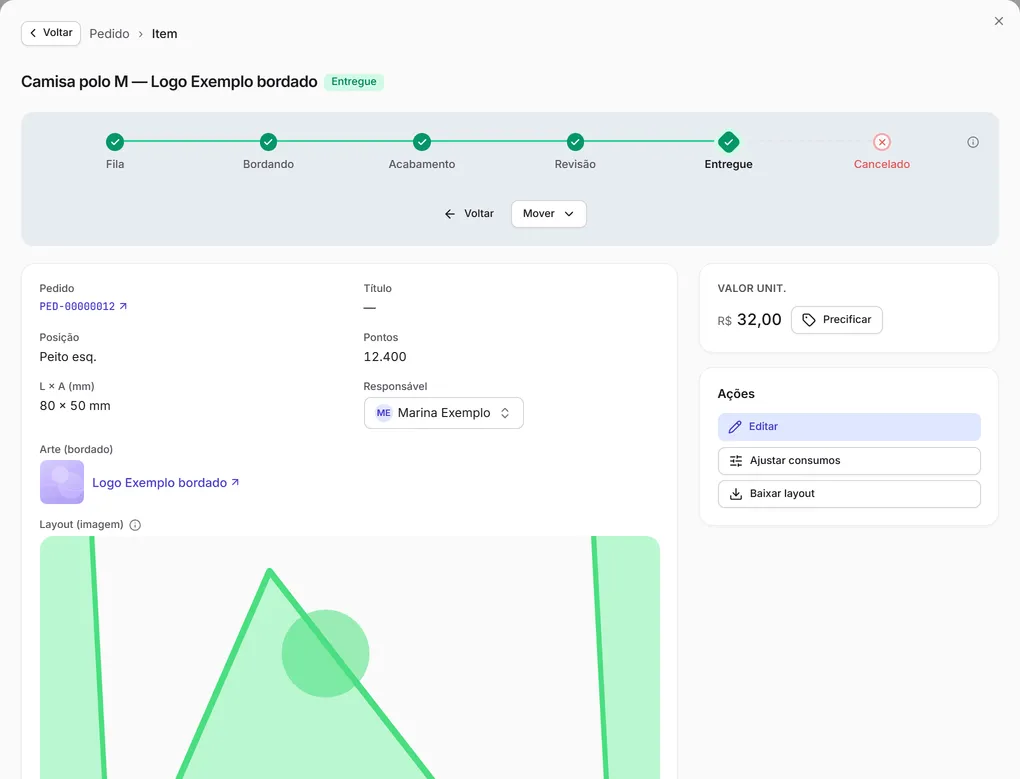The width and height of the screenshot is (1020, 779).
Task: Click the info icon next to Layout (imagem)
Action: 135,525
